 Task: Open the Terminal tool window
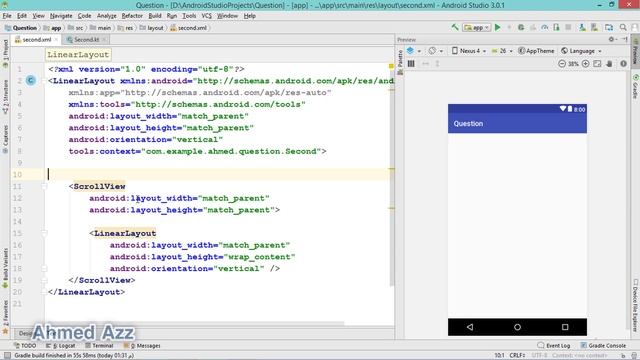(x=99, y=345)
